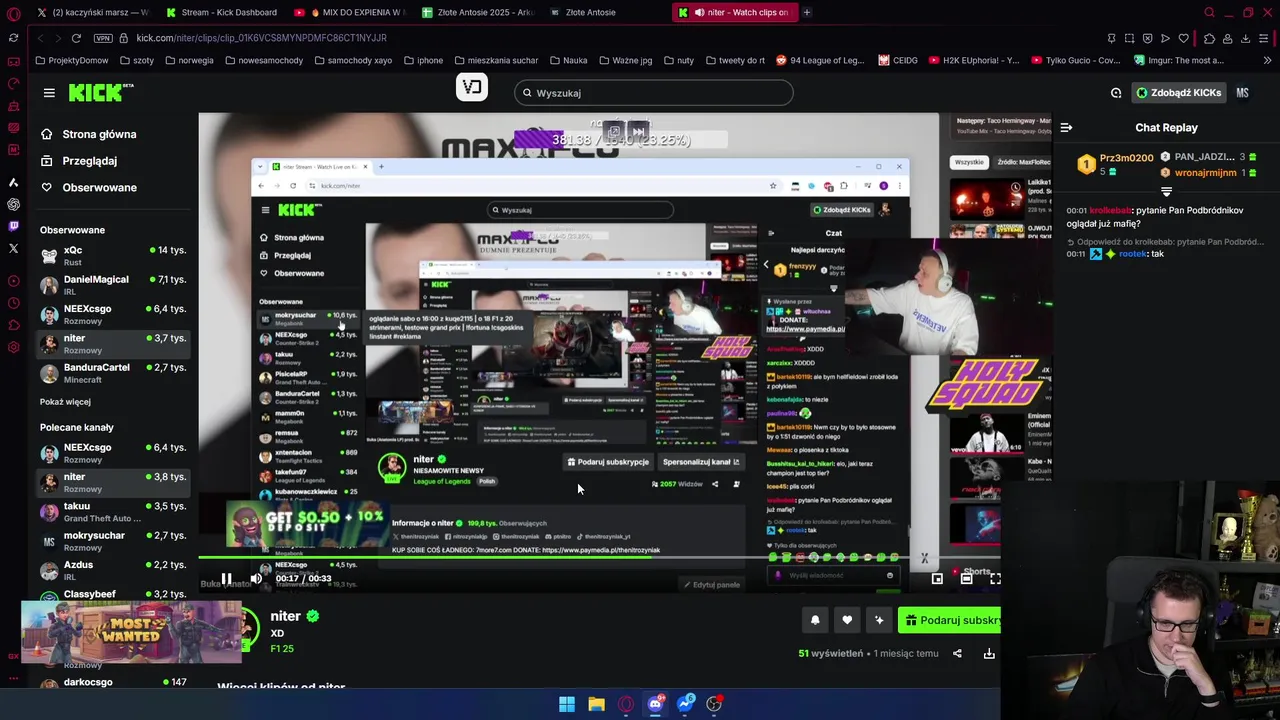Open norwegia bookmark folder
This screenshot has height=720, width=1280.
click(189, 60)
